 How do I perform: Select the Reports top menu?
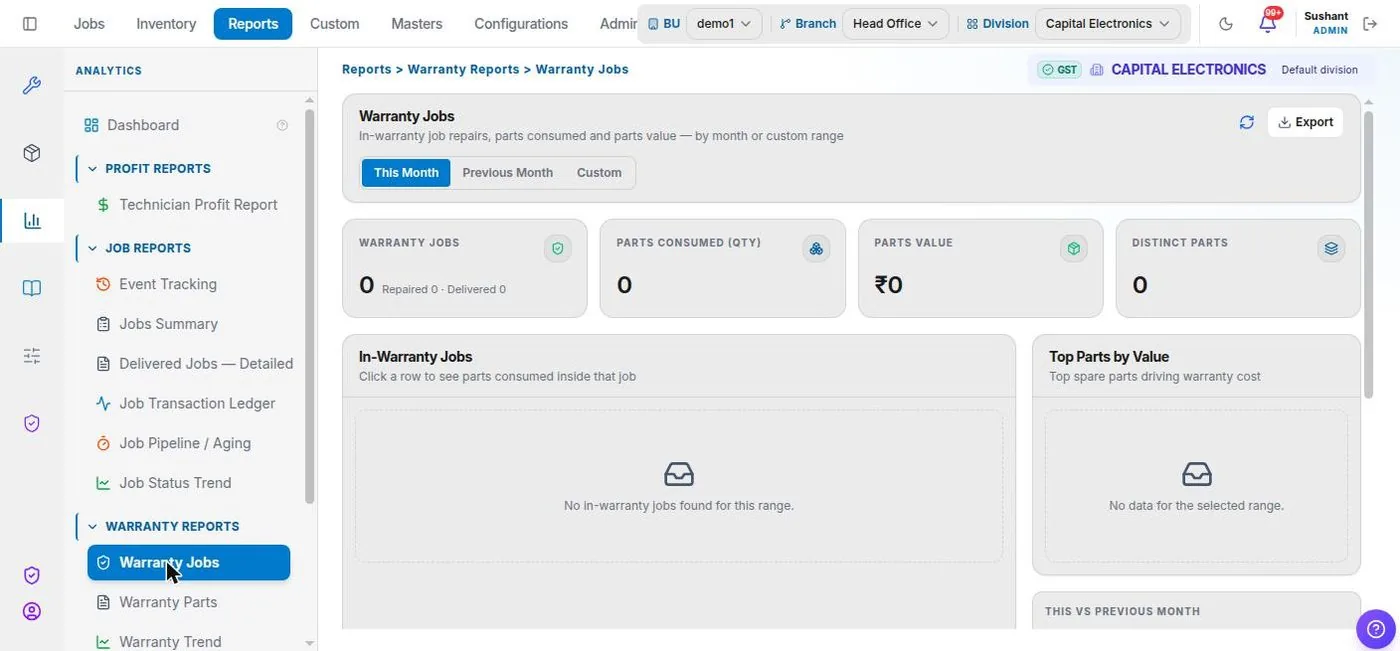[x=253, y=24]
